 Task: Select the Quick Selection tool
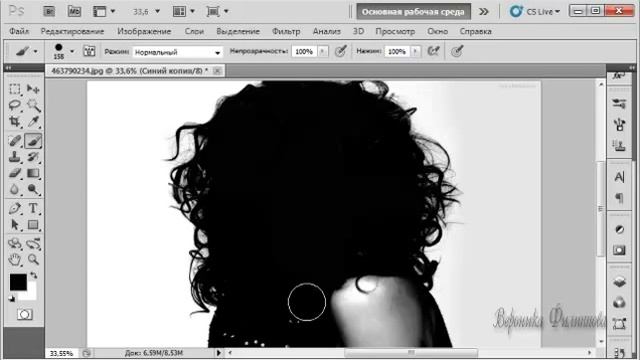click(33, 105)
